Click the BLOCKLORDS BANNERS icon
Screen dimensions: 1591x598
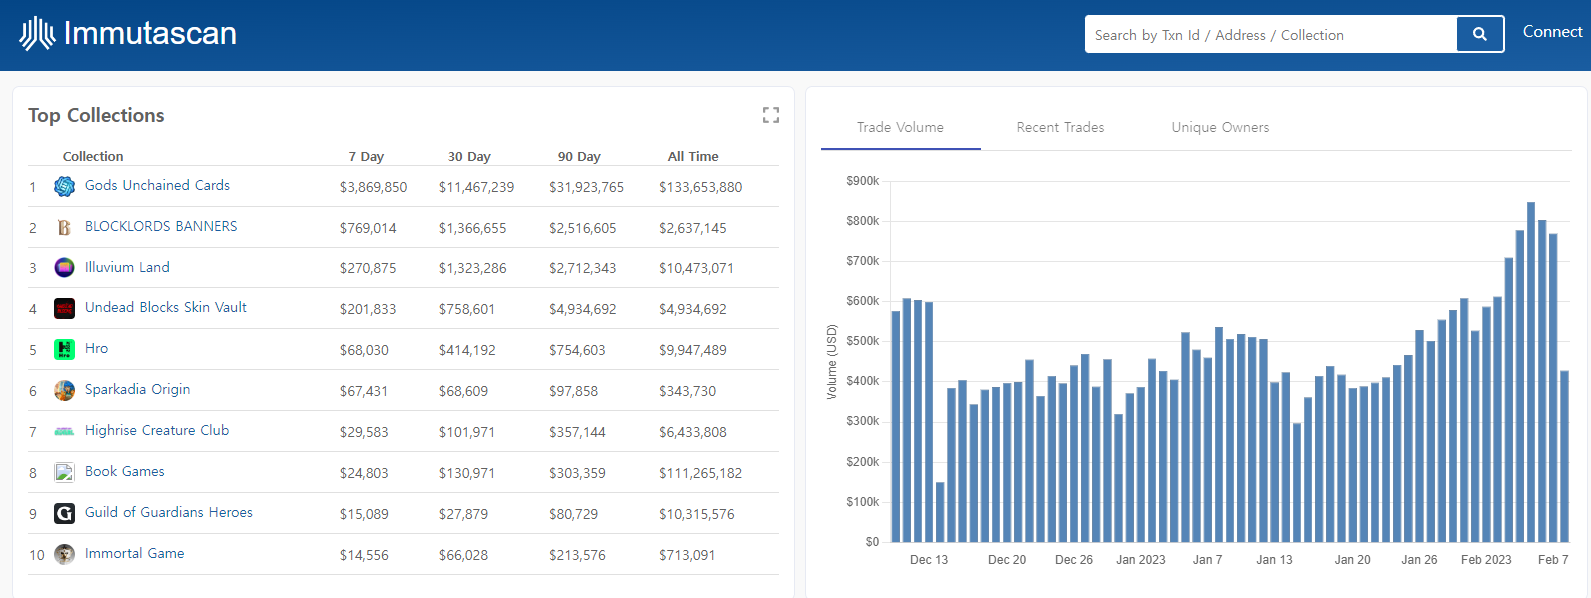point(65,227)
